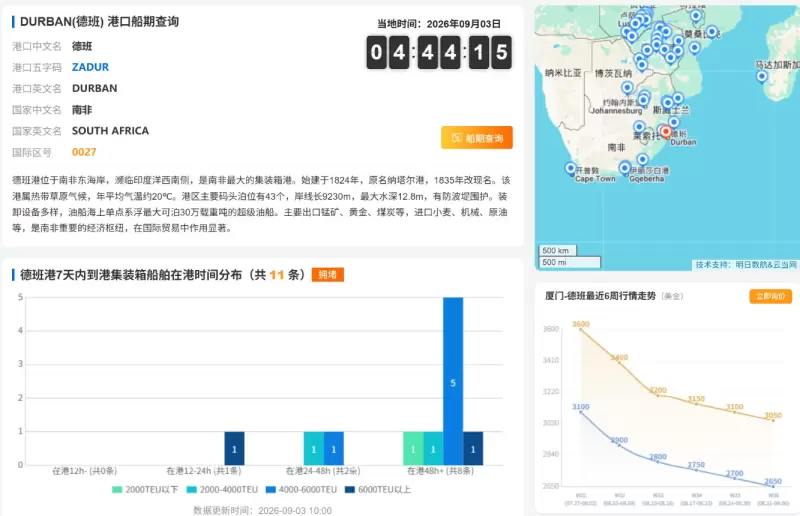Click the map pin near Johannesburg
The width and height of the screenshot is (800, 516).
click(x=643, y=100)
